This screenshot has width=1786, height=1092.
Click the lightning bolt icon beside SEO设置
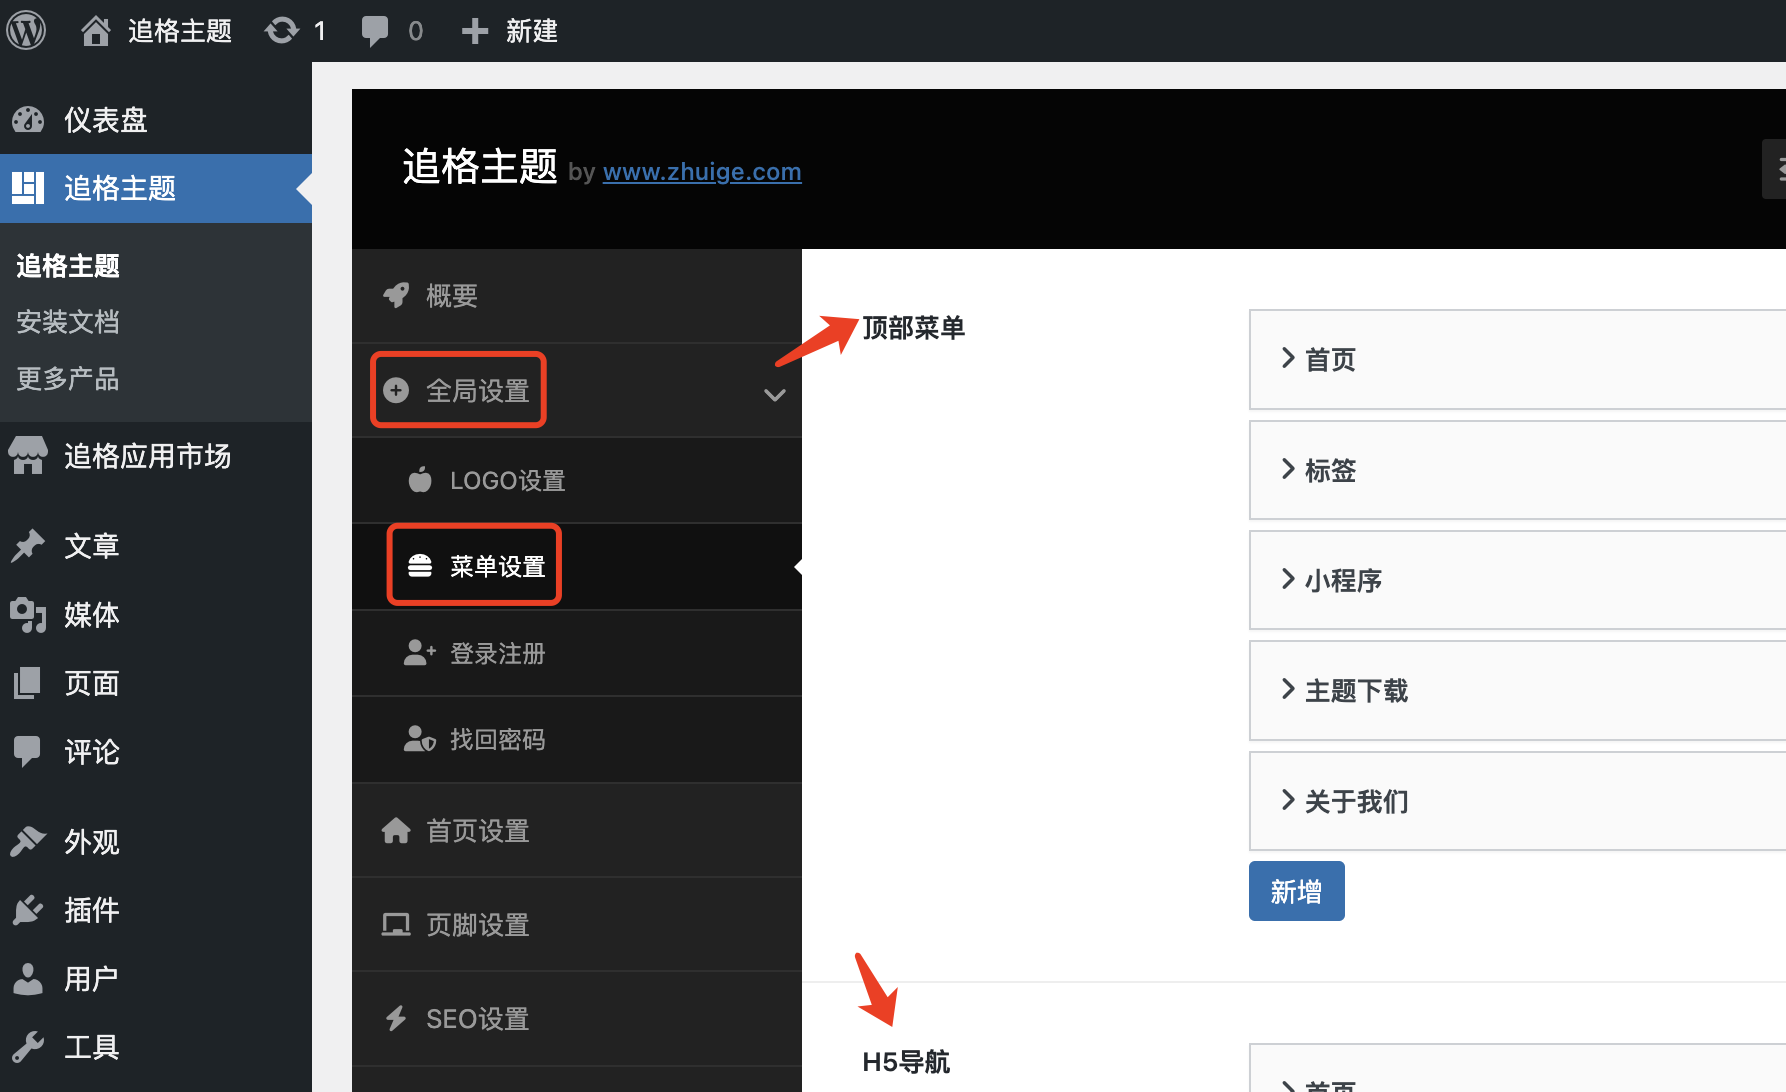(x=396, y=1019)
